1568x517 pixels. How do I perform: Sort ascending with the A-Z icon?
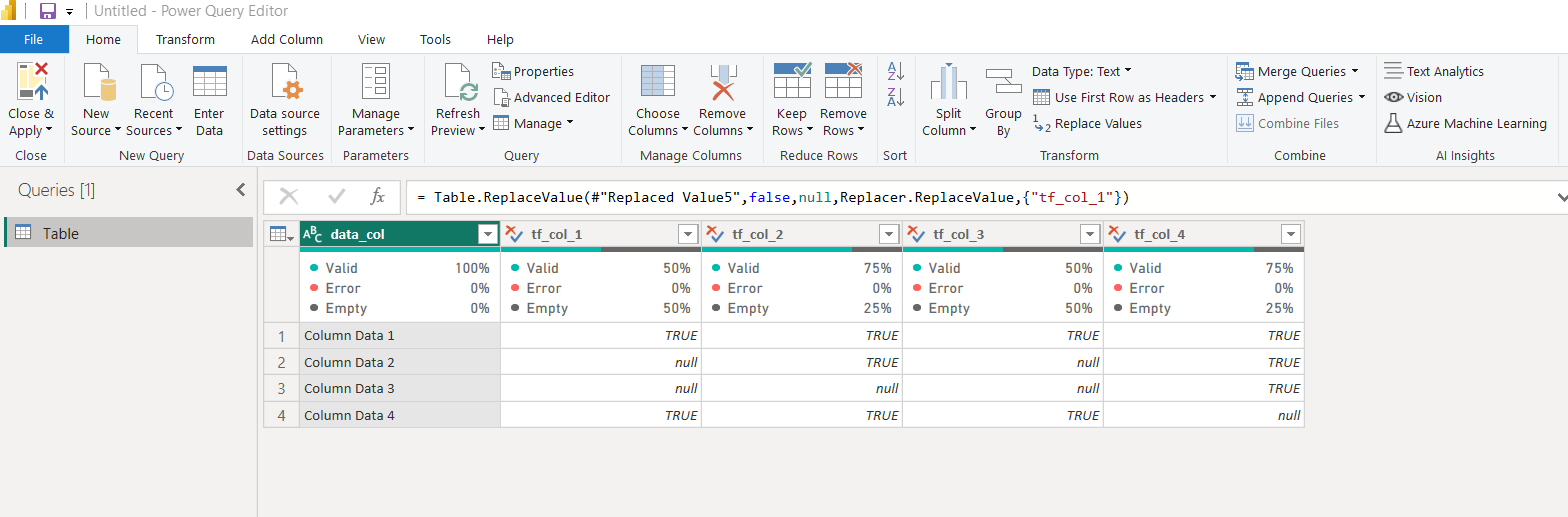[895, 71]
